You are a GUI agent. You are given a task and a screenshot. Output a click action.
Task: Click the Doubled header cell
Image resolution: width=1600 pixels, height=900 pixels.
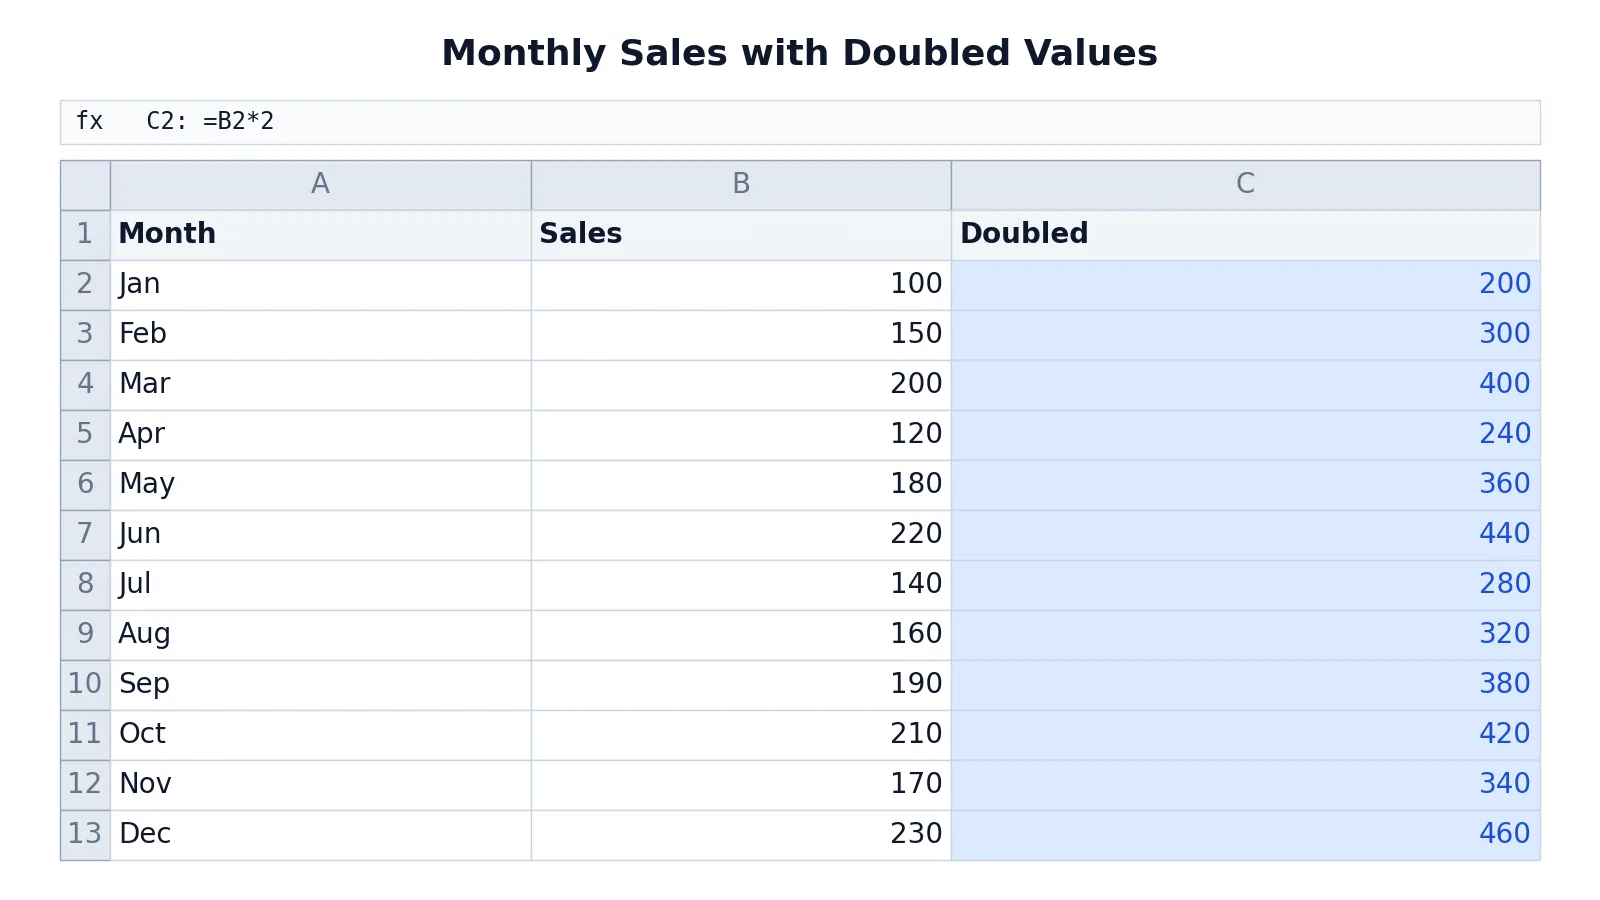1245,235
